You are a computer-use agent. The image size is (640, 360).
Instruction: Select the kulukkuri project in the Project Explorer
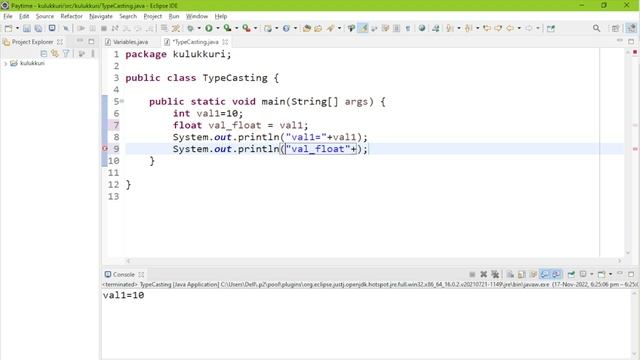[x=32, y=63]
